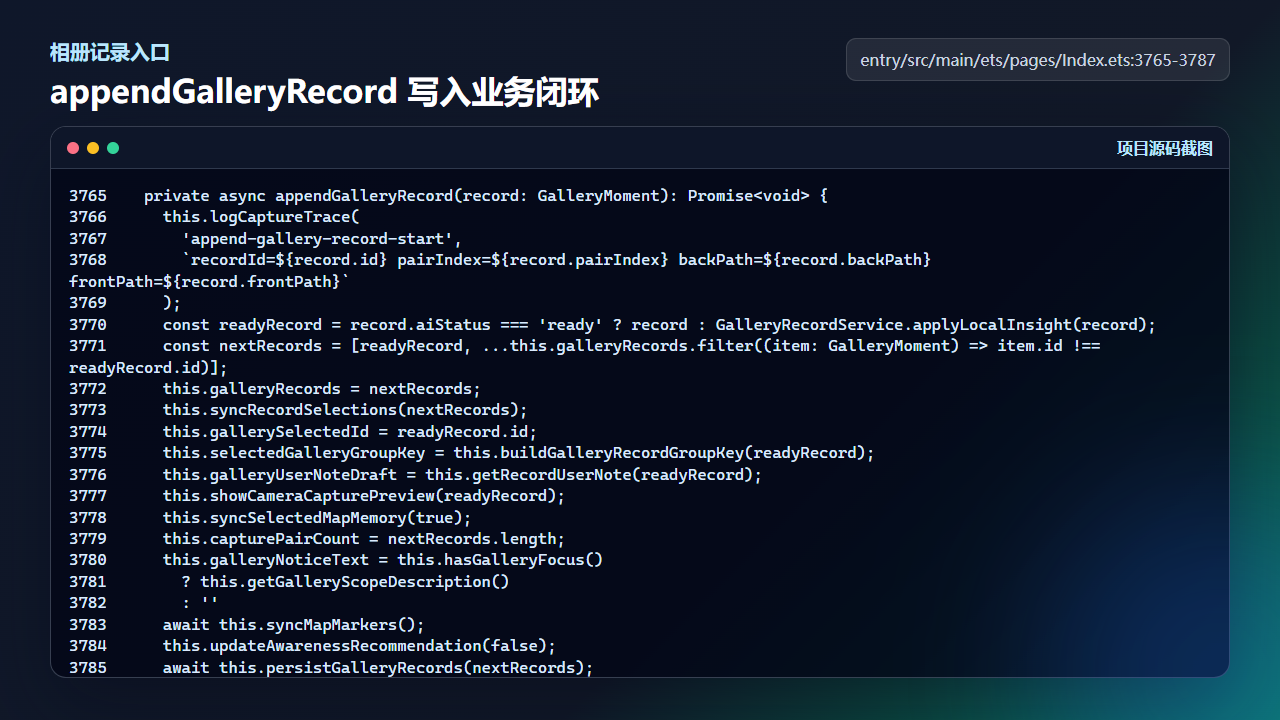Click the green dot in code window
This screenshot has height=720, width=1280.
pyautogui.click(x=113, y=148)
